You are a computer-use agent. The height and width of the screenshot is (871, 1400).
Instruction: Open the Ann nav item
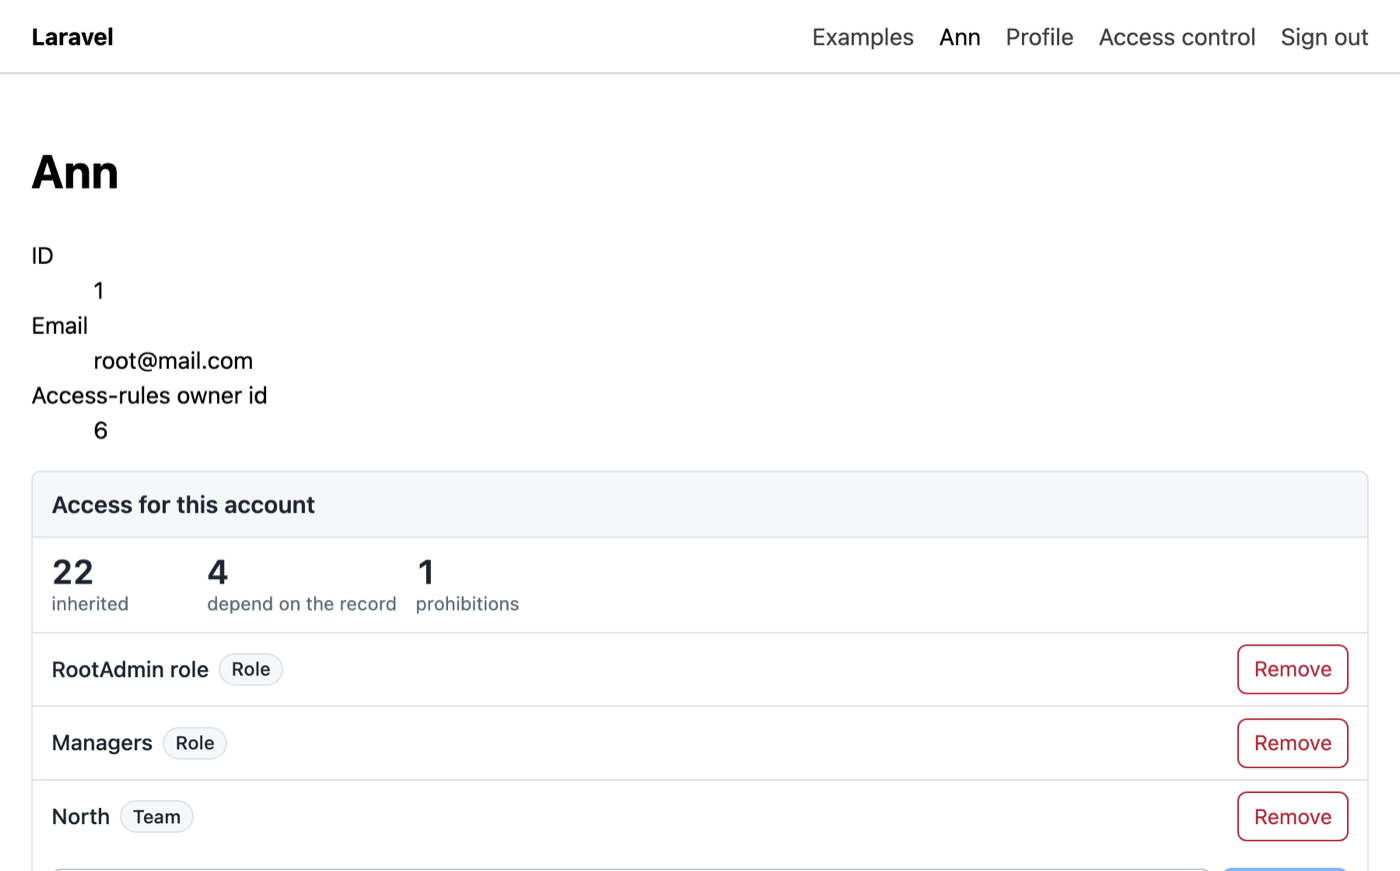click(960, 37)
